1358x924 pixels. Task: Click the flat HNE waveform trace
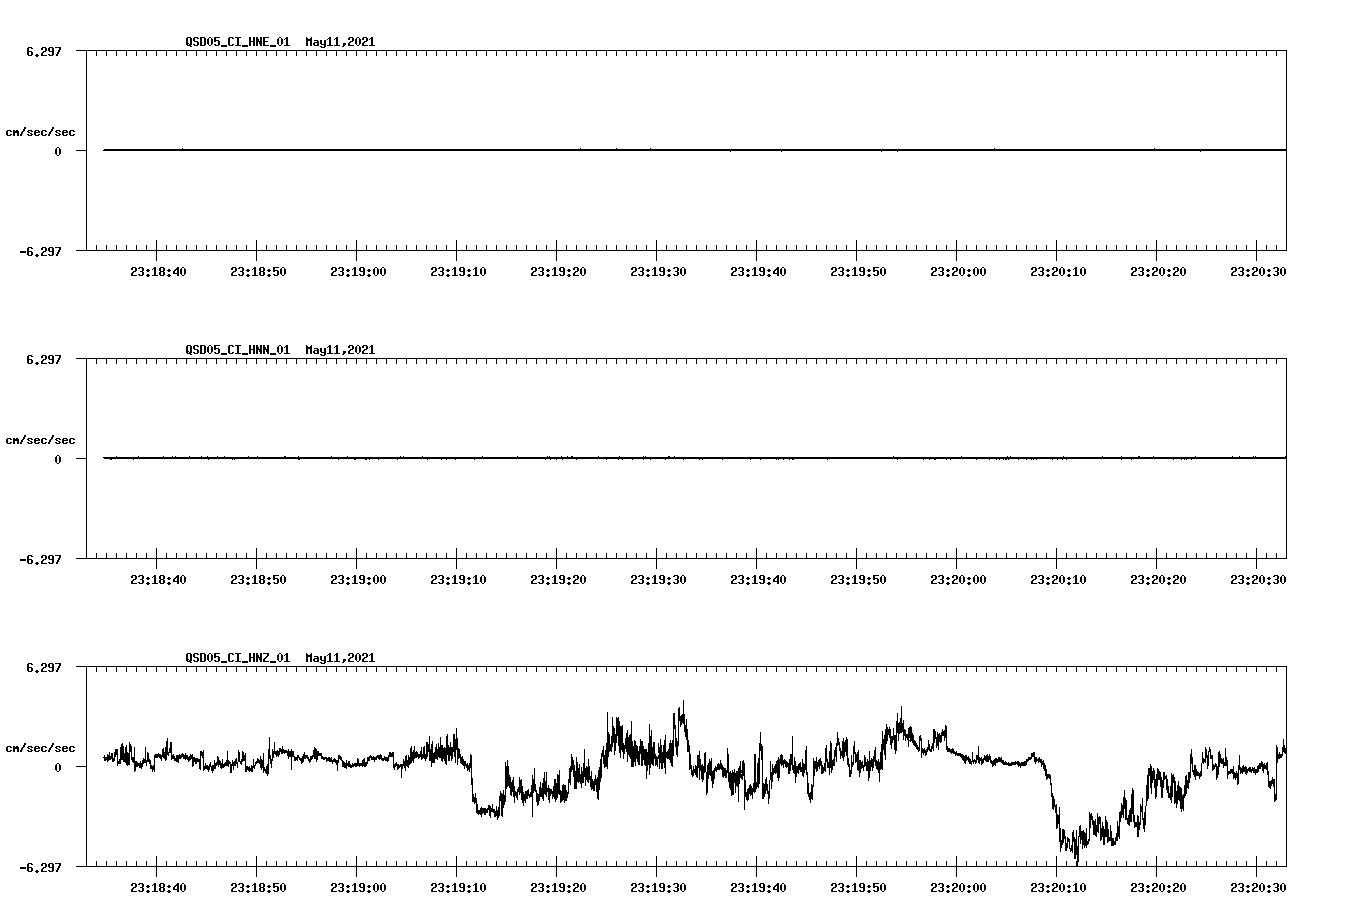600,150
